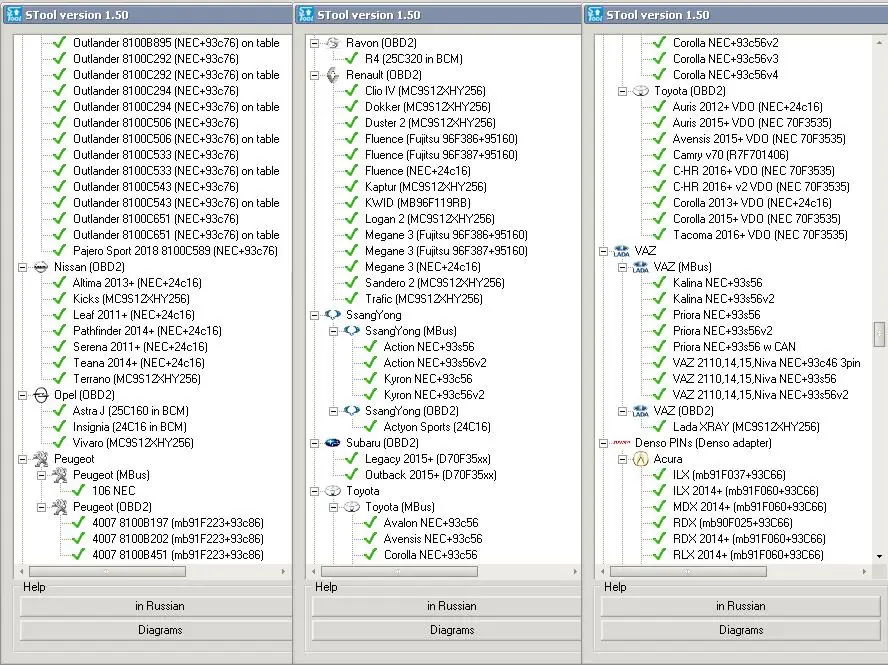The width and height of the screenshot is (888, 665).
Task: Collapse the top-level Peugeot branch
Action: [x=23, y=459]
